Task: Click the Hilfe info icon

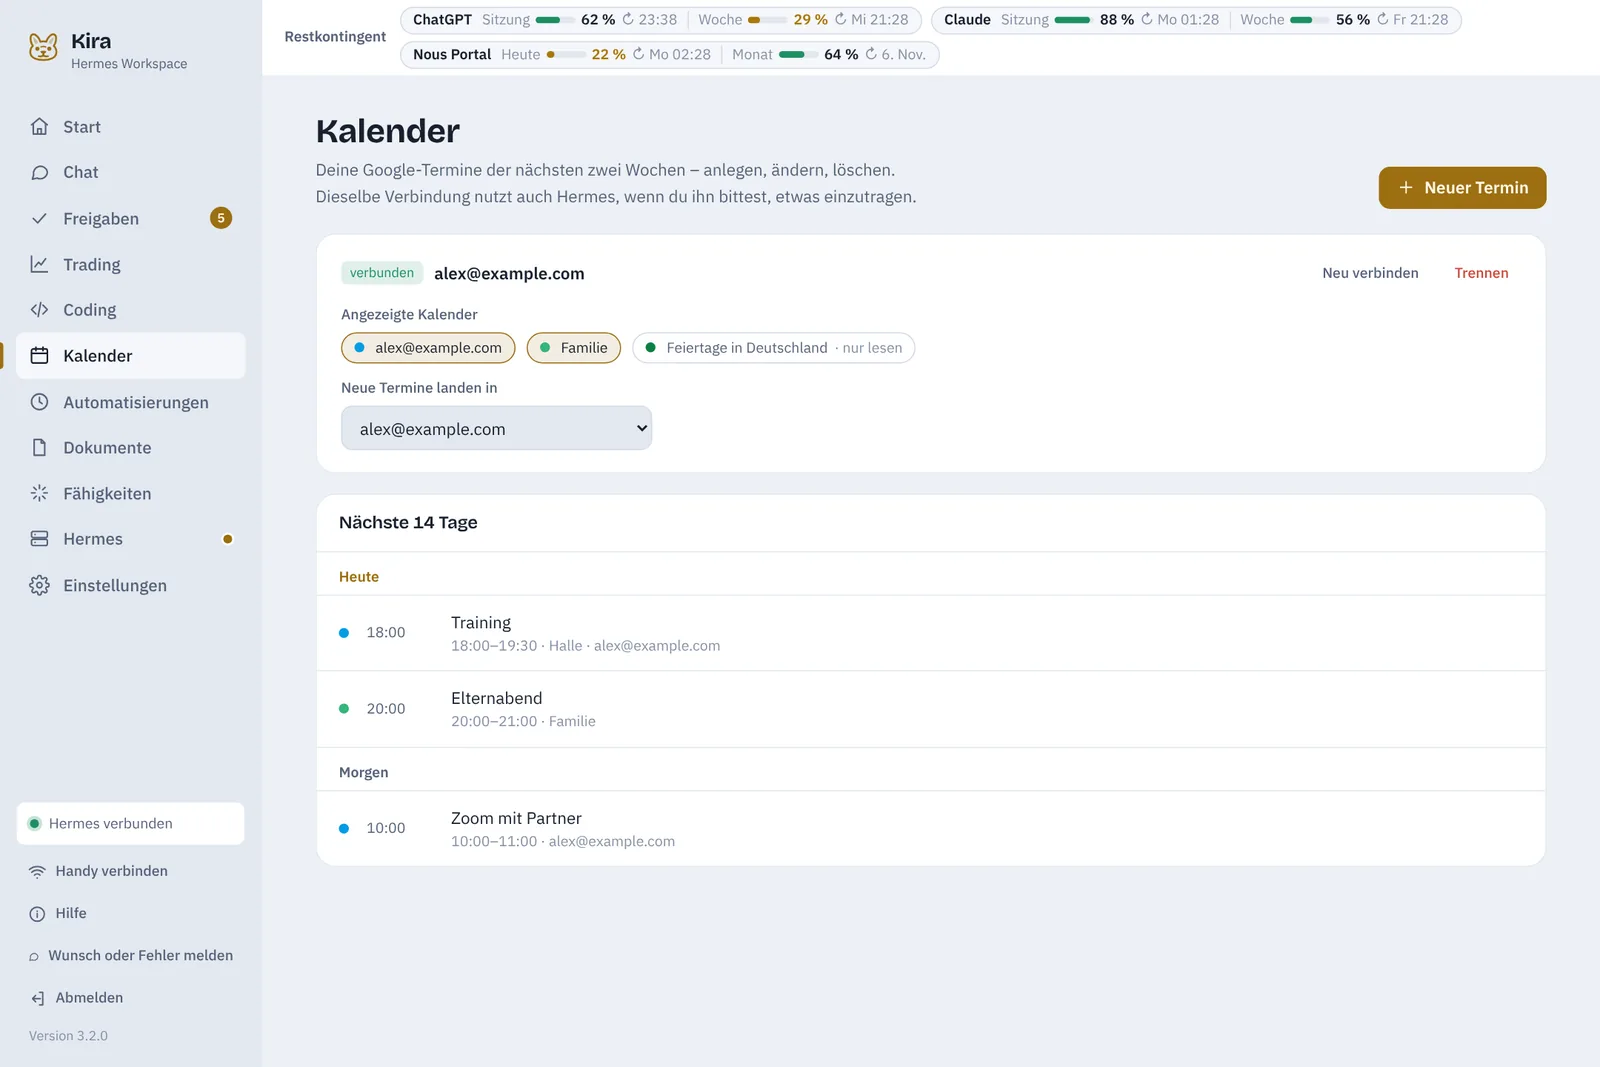Action: 37,914
